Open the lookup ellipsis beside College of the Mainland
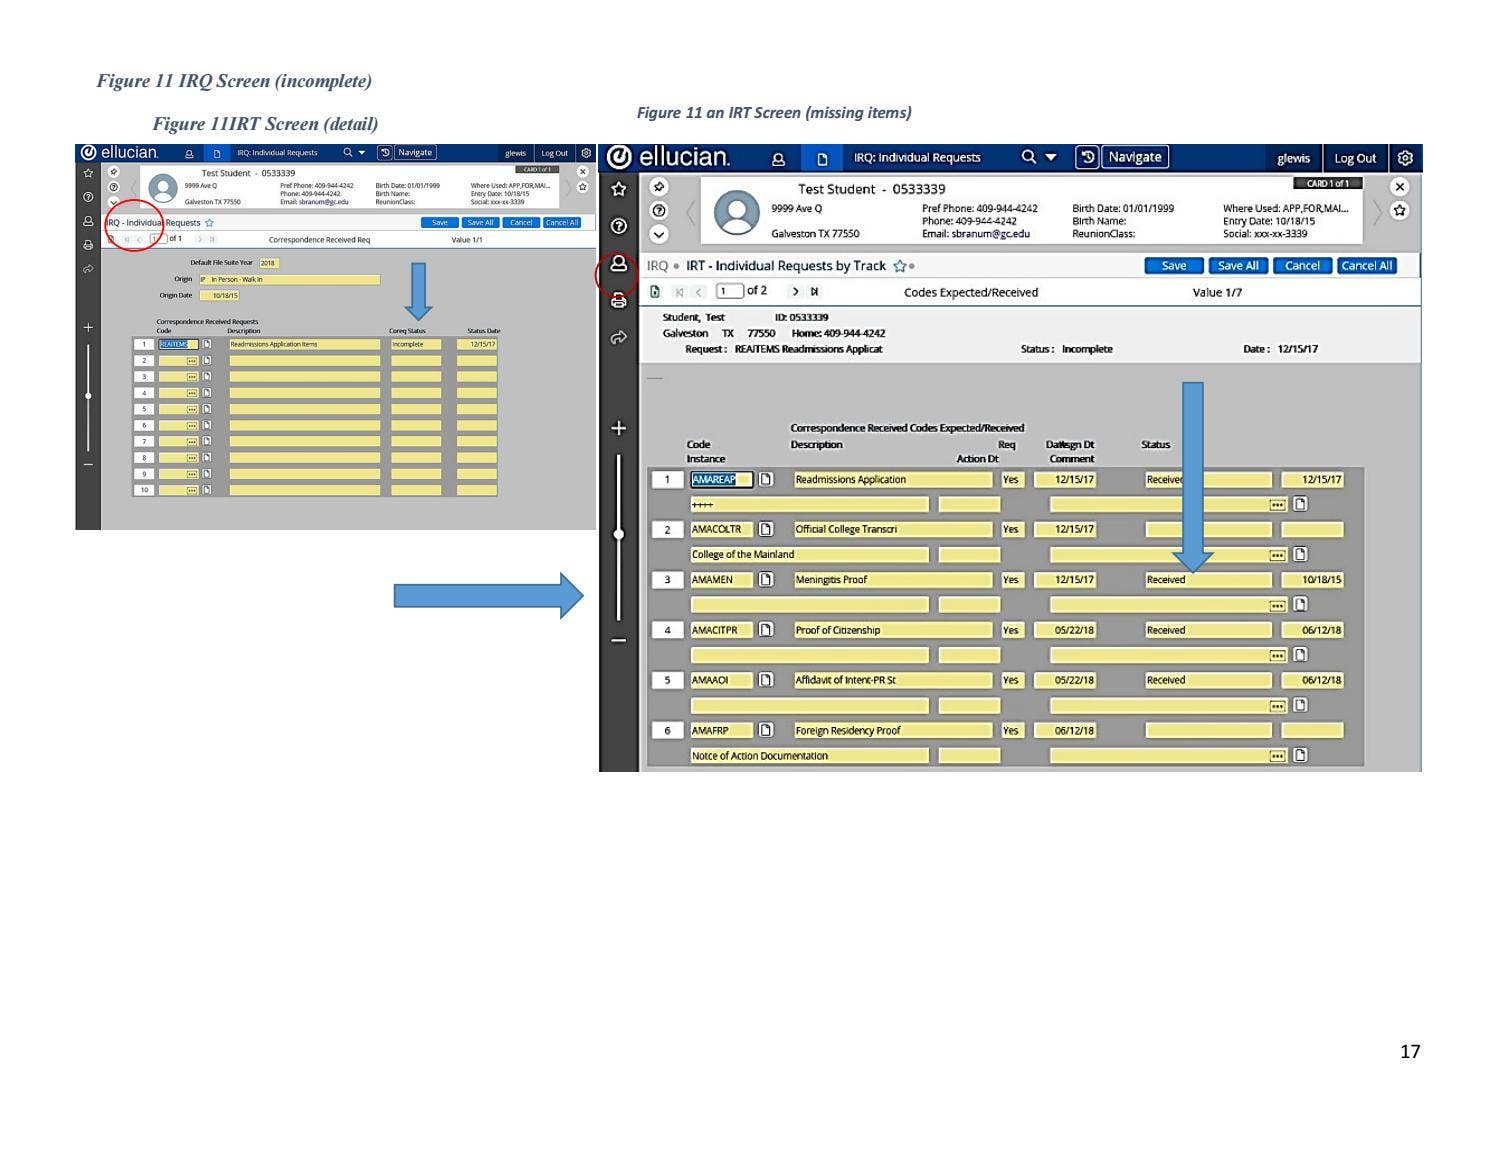The image size is (1496, 1156). click(x=1277, y=554)
